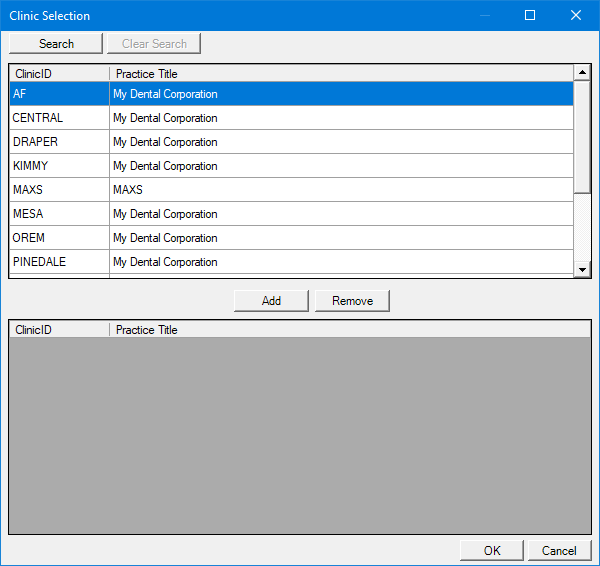Pick the MAXS clinic row
The width and height of the screenshot is (600, 566).
pos(290,190)
